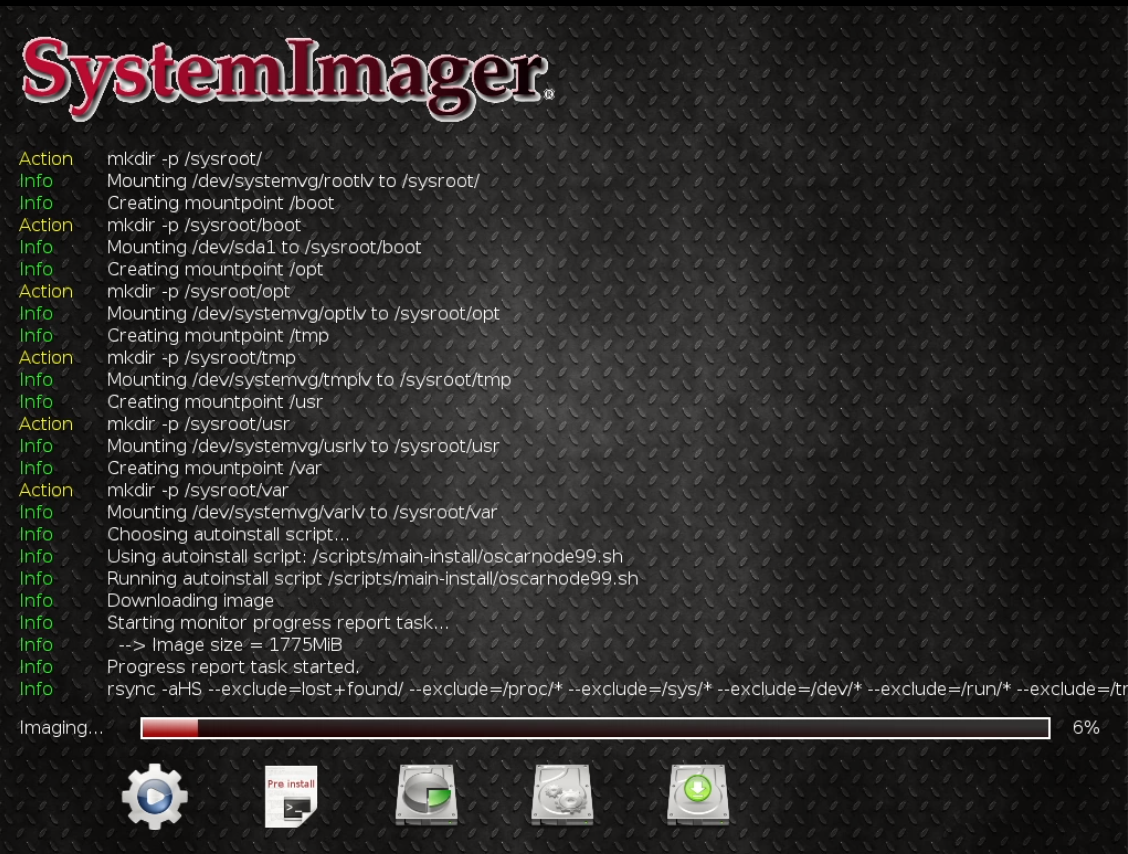Click 'Creating mountpoint /usr' log entry
Image resolution: width=1128 pixels, height=854 pixels.
pyautogui.click(x=214, y=402)
